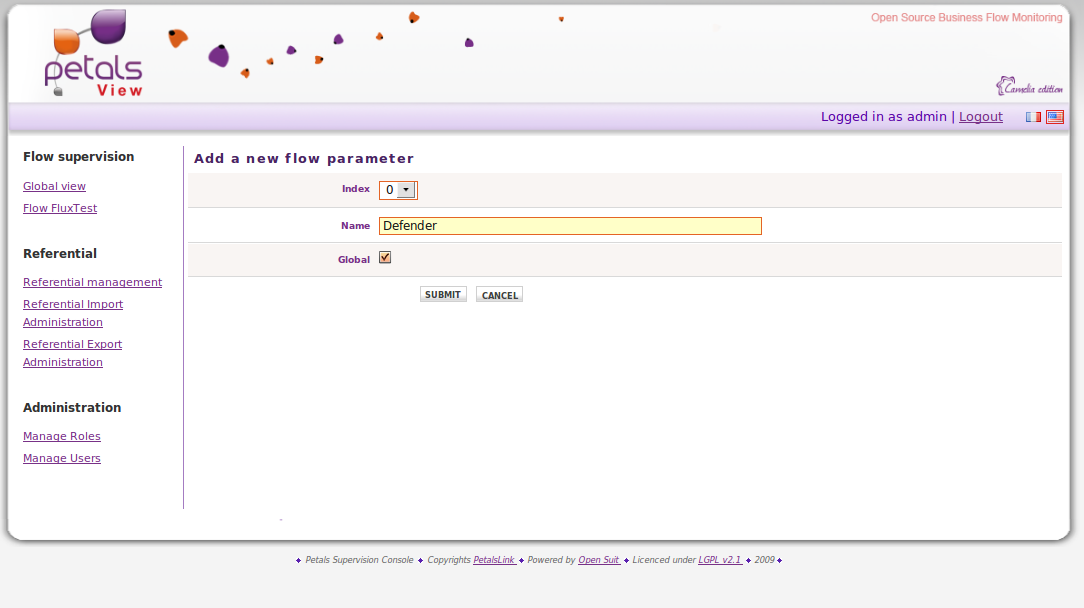Open the Manage Users page
Screen dimensions: 1084x608
(x=62, y=458)
